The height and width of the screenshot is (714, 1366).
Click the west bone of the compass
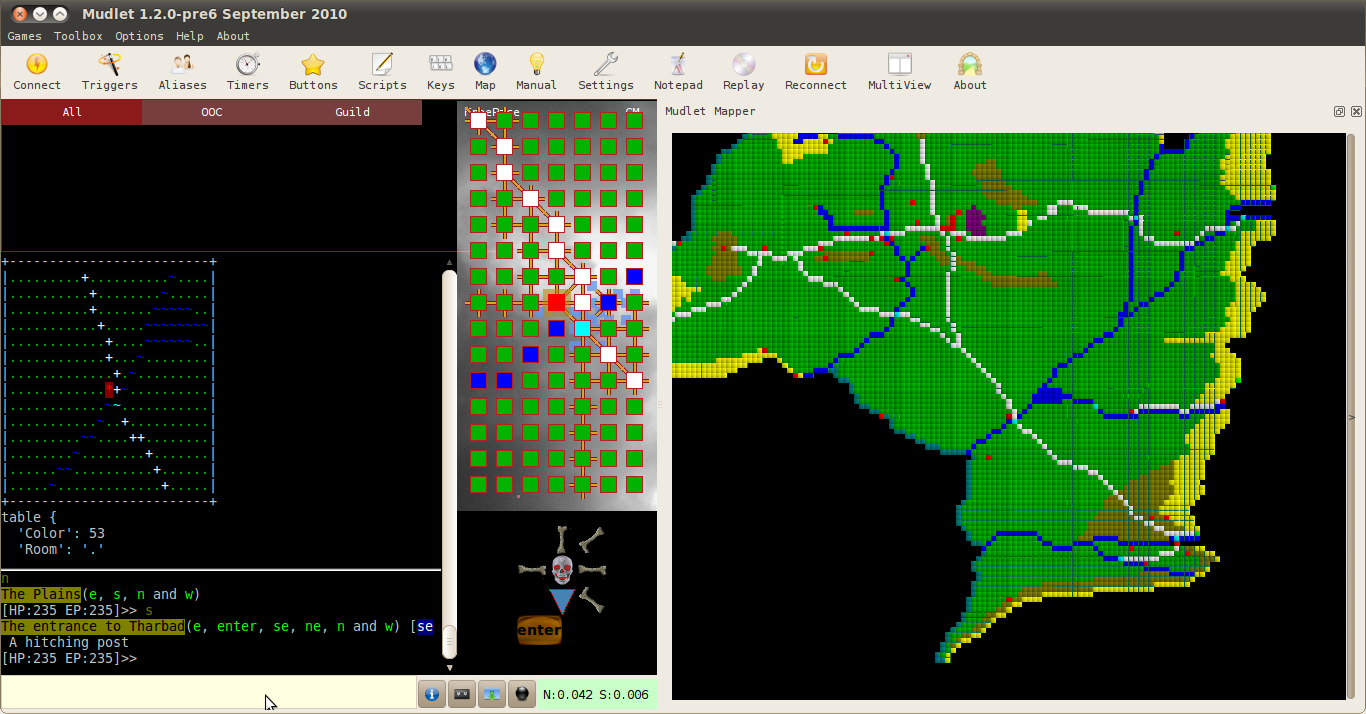[533, 570]
